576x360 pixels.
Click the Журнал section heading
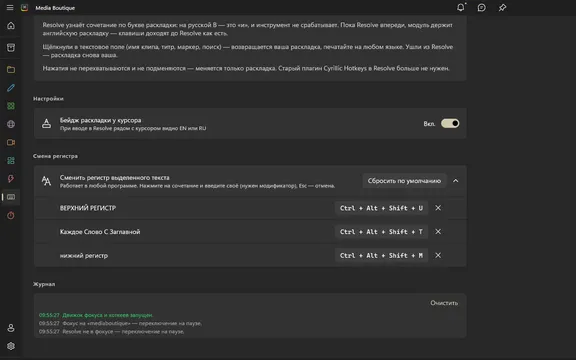point(44,284)
